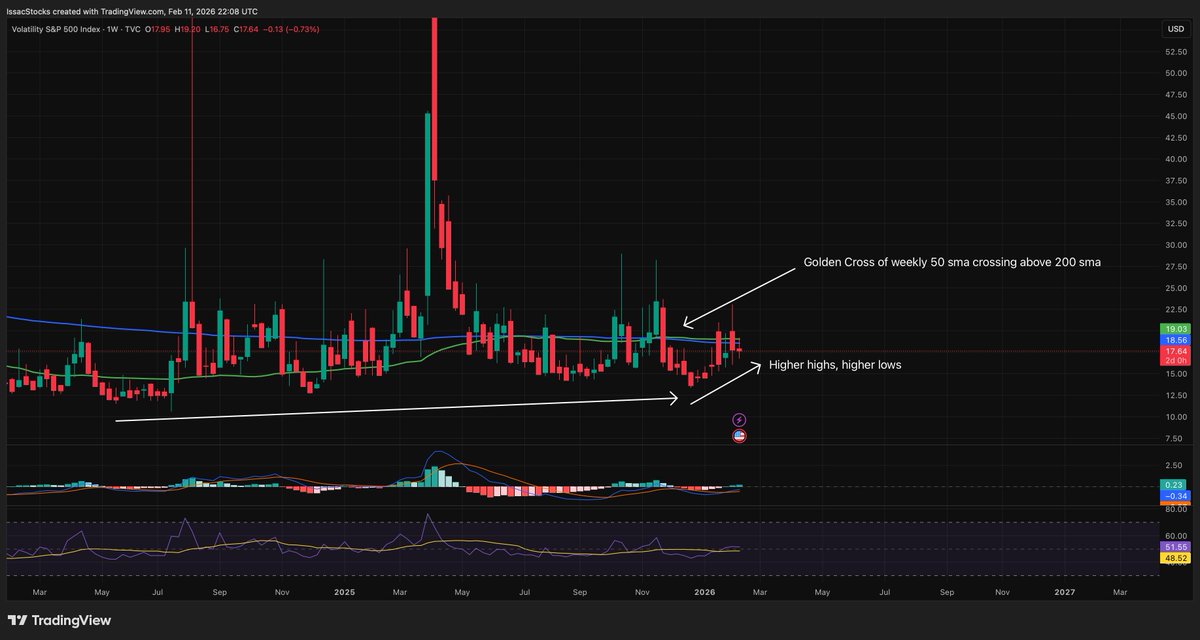Toggle the red 17.64 current price tag
Screen dimensions: 1200x640
point(1173,352)
